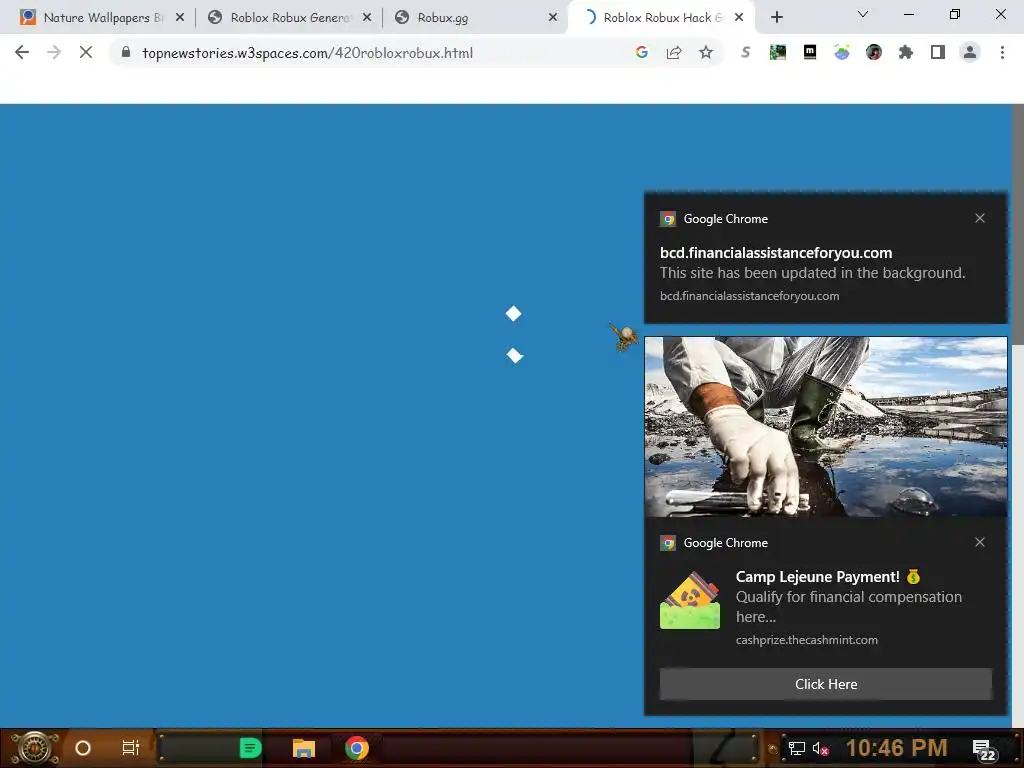Close the Nature Wallpapers tab
The width and height of the screenshot is (1024, 768).
coord(180,18)
